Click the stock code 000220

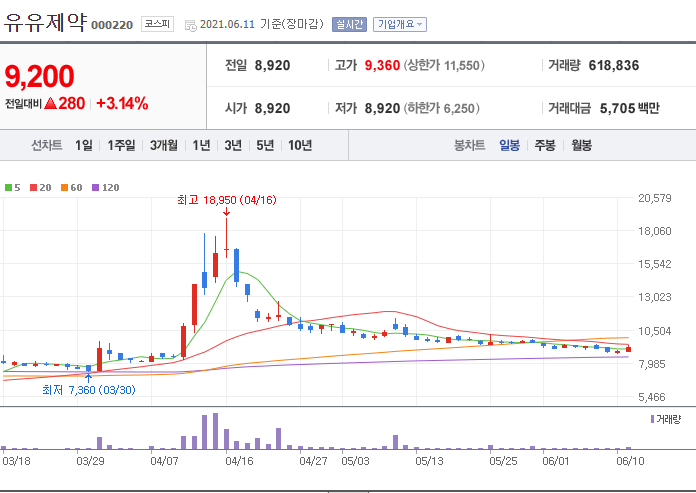[112, 25]
